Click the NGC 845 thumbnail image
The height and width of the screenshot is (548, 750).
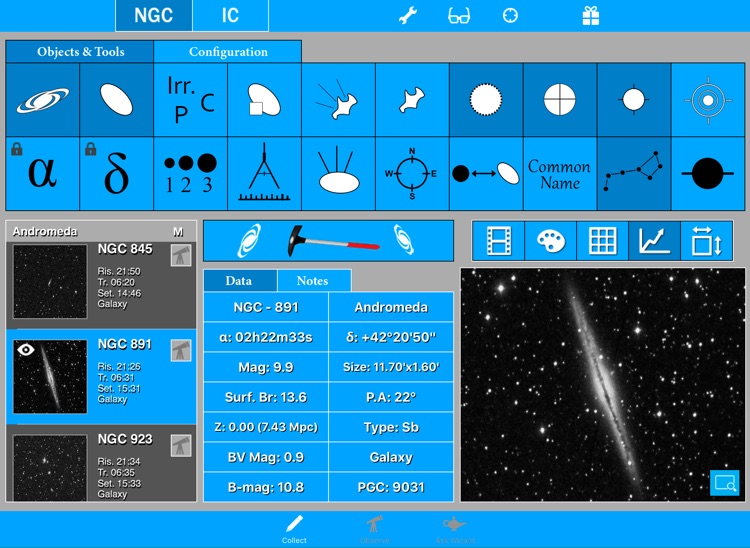(x=50, y=281)
